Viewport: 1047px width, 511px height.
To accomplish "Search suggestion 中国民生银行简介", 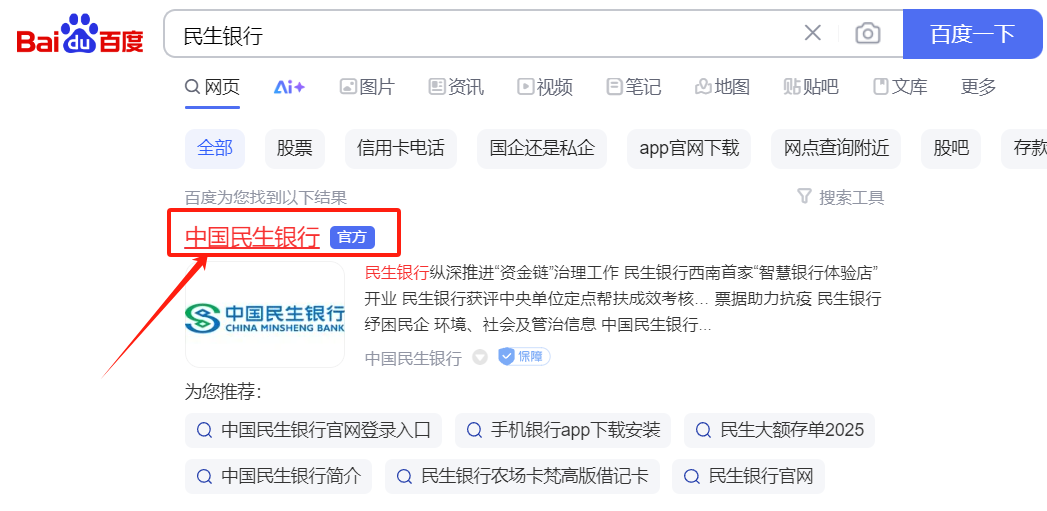I will 278,476.
